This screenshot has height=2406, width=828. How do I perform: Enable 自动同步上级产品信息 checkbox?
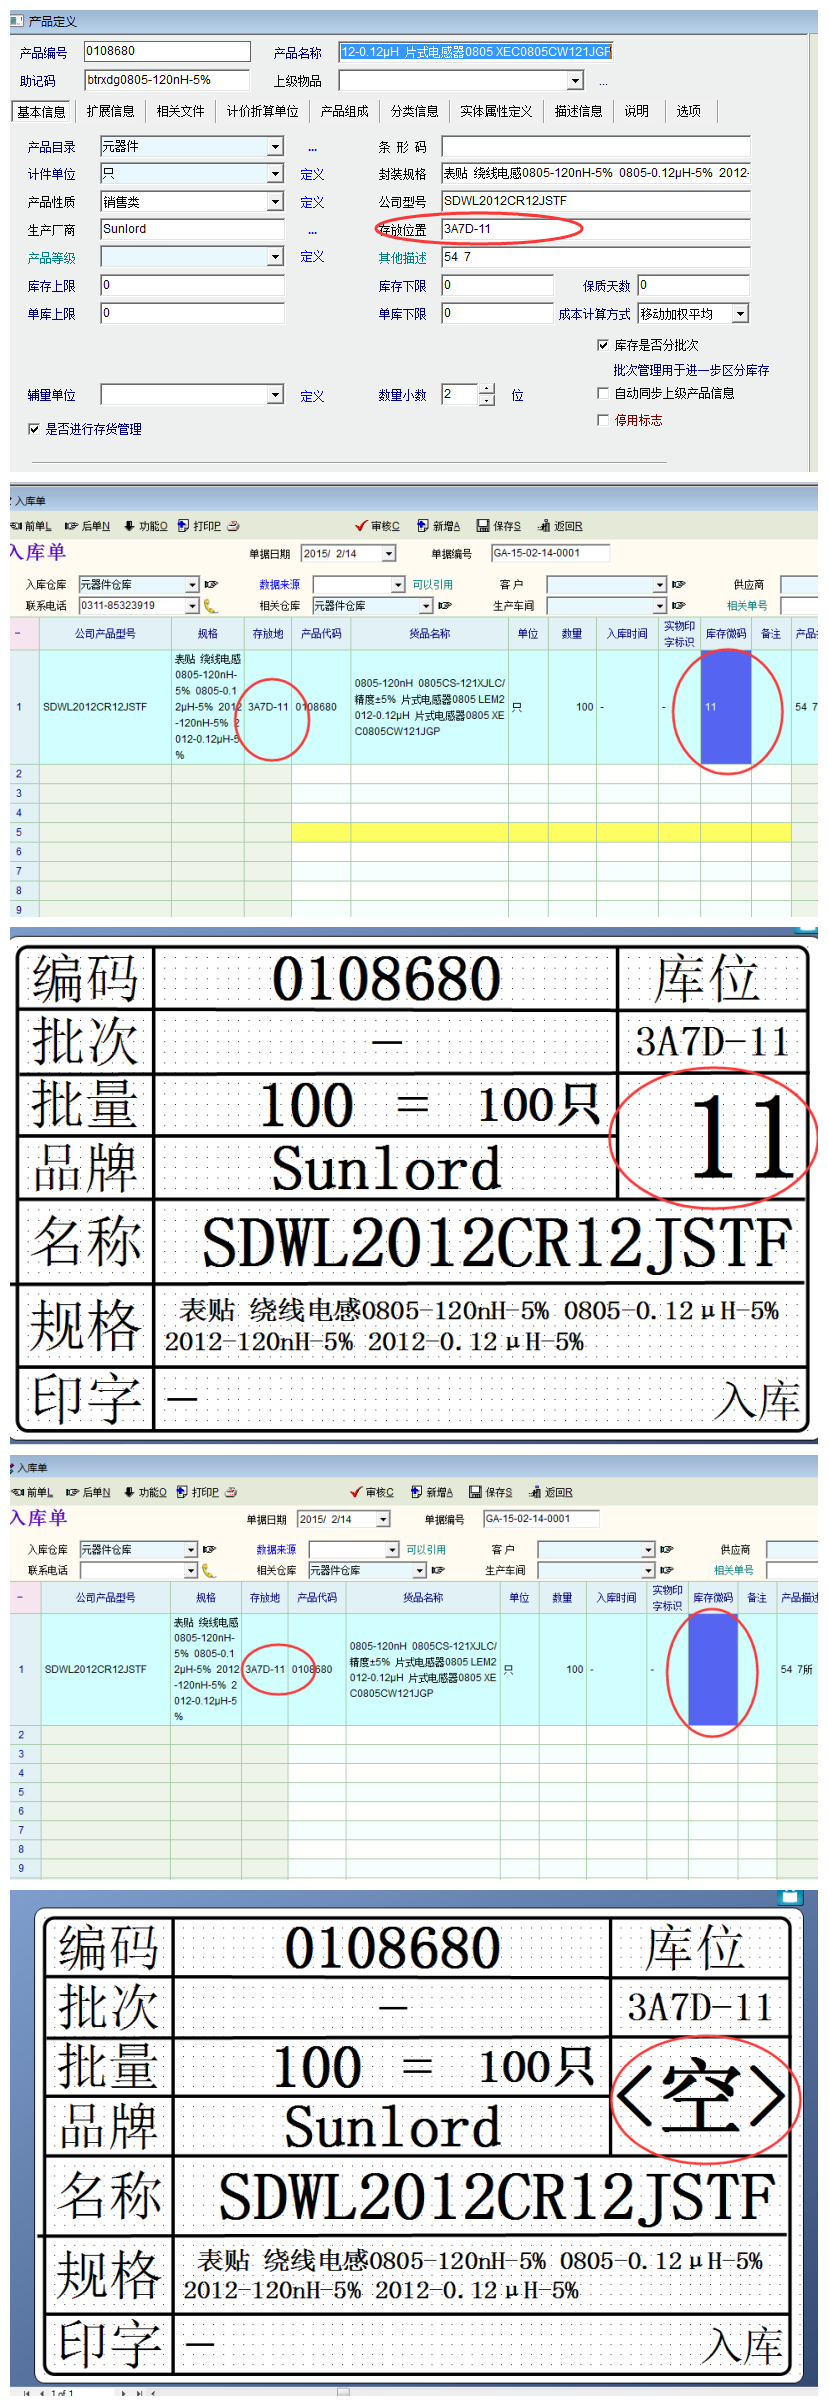tap(603, 393)
